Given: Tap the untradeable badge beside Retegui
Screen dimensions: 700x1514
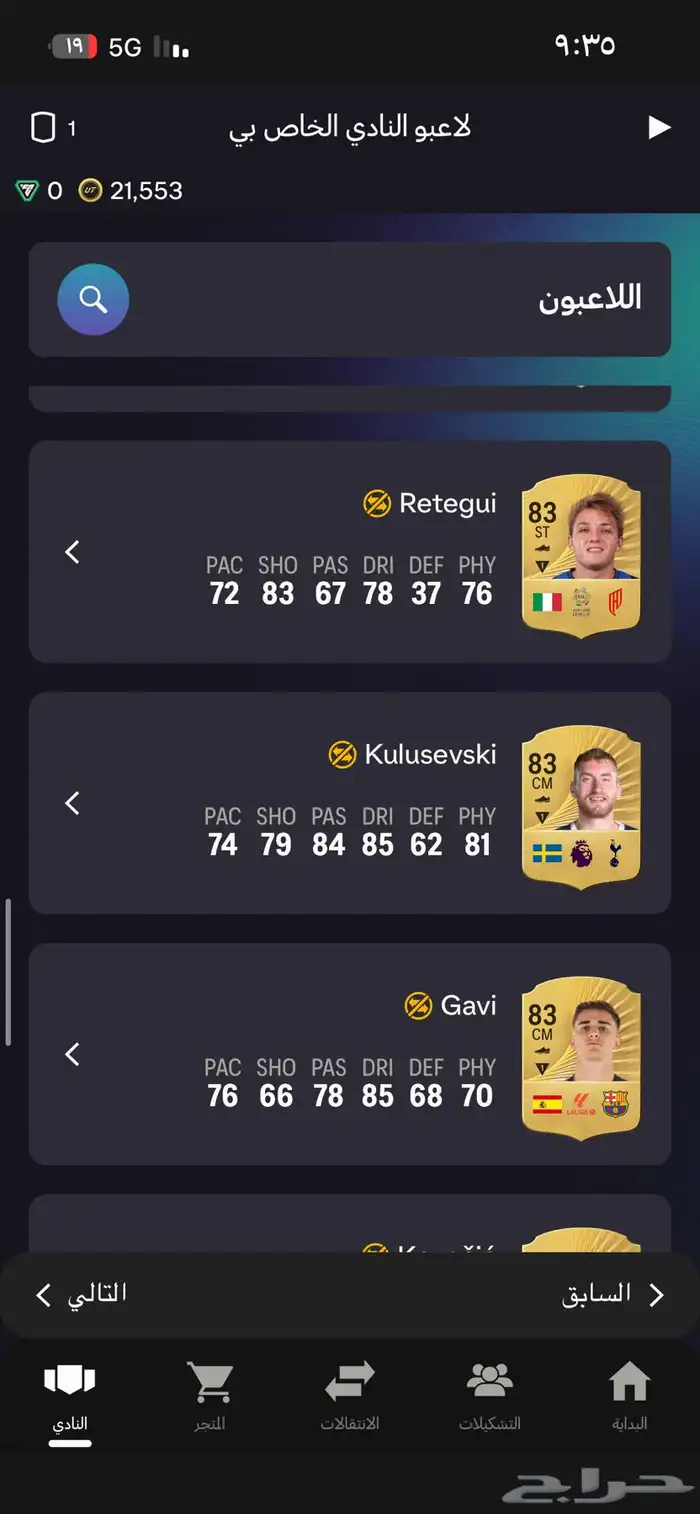Looking at the screenshot, I should [377, 503].
